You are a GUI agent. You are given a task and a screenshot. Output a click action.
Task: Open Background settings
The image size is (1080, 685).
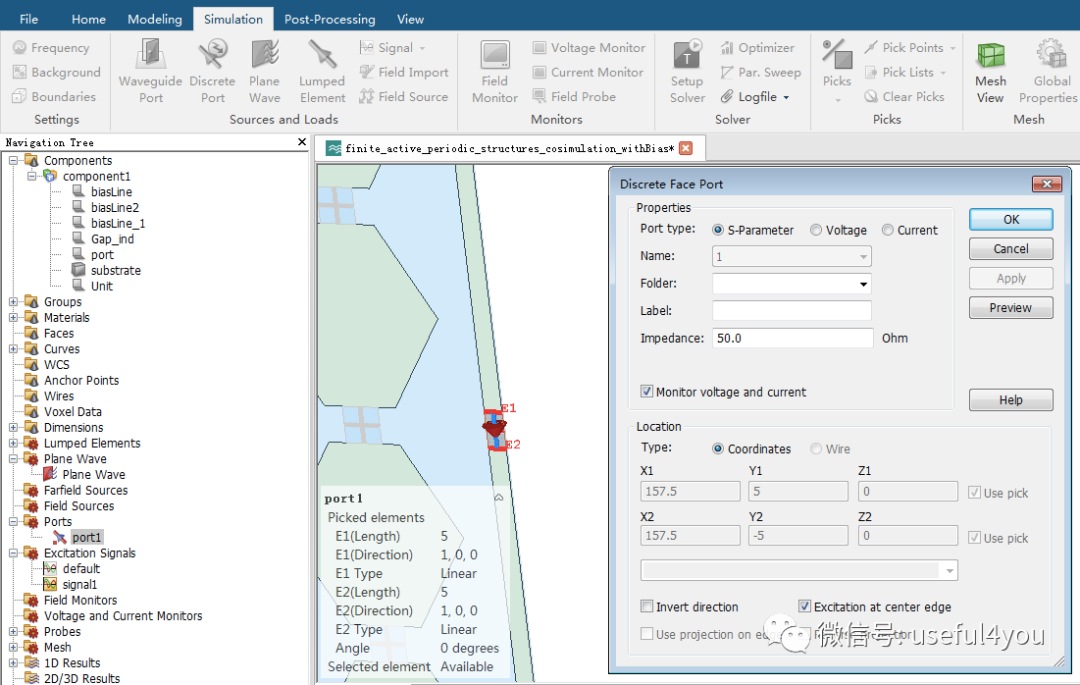pos(56,72)
